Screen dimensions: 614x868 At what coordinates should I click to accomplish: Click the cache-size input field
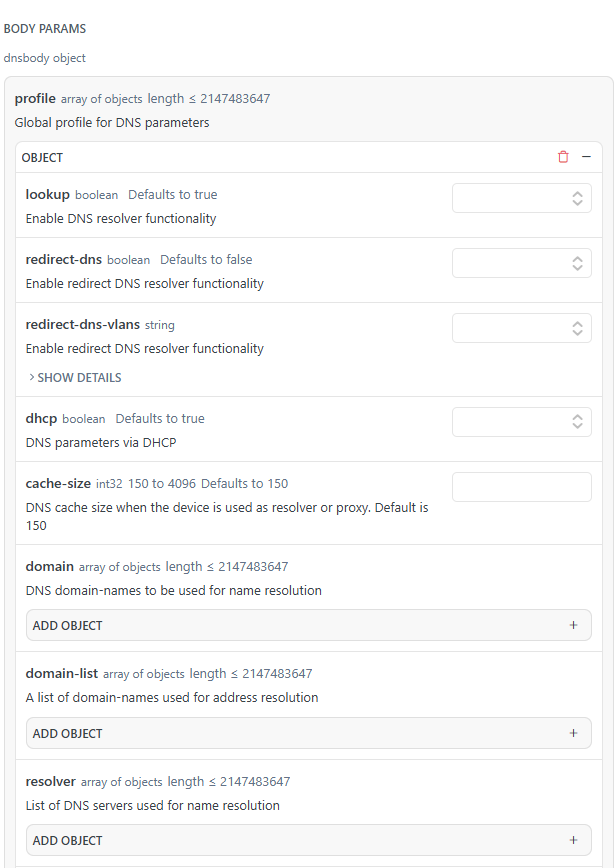[x=522, y=487]
